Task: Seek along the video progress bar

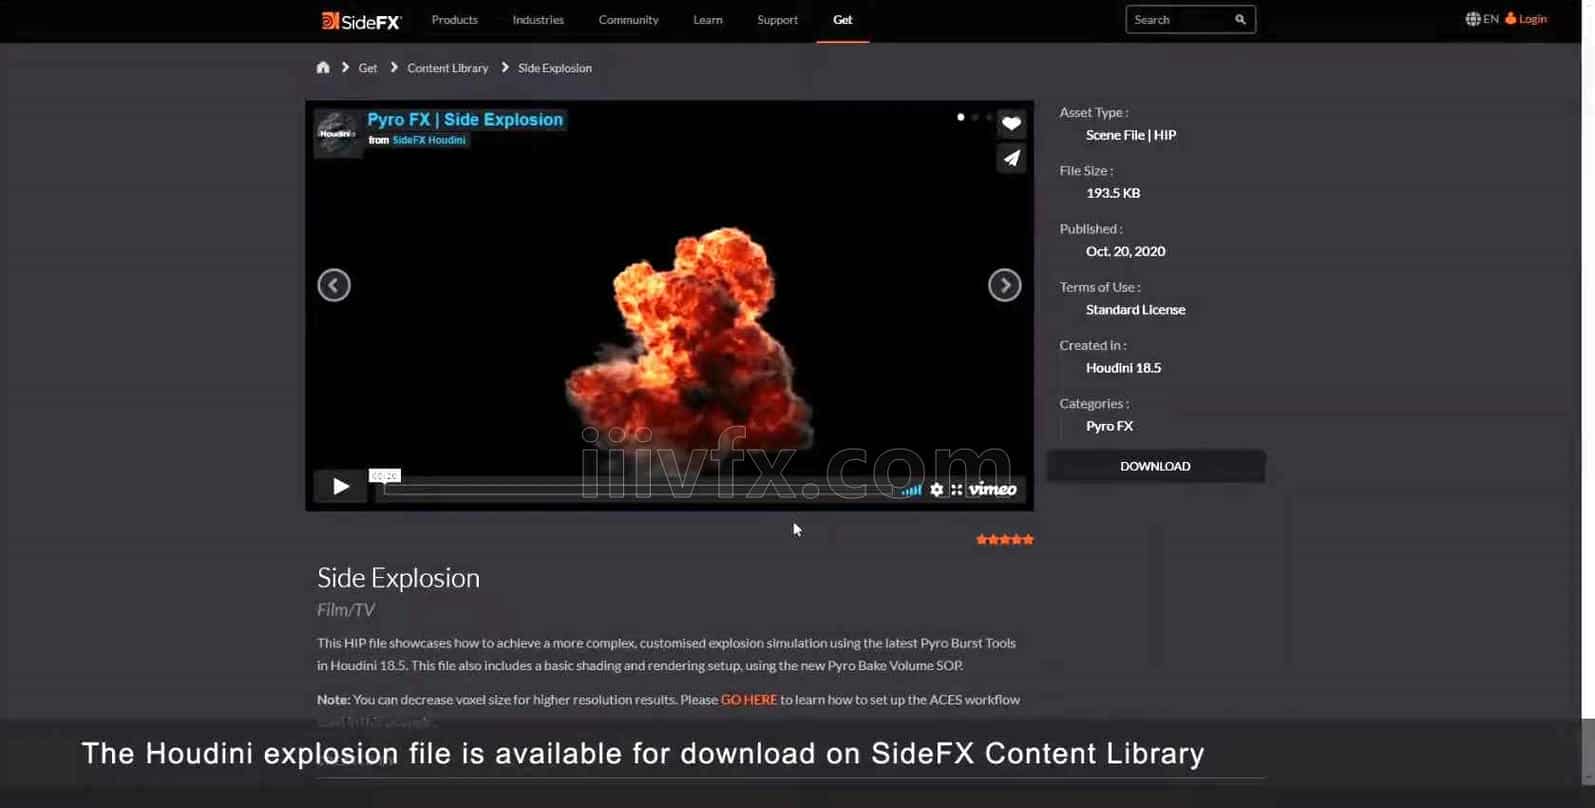Action: pos(636,490)
